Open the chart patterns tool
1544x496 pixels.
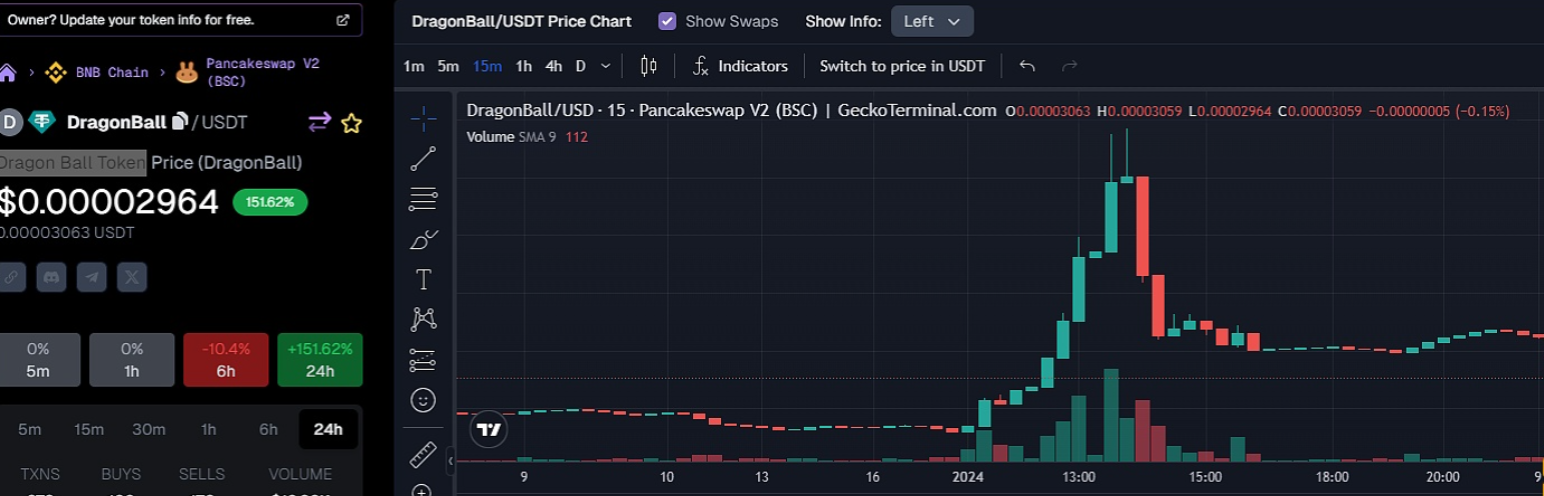(x=423, y=319)
